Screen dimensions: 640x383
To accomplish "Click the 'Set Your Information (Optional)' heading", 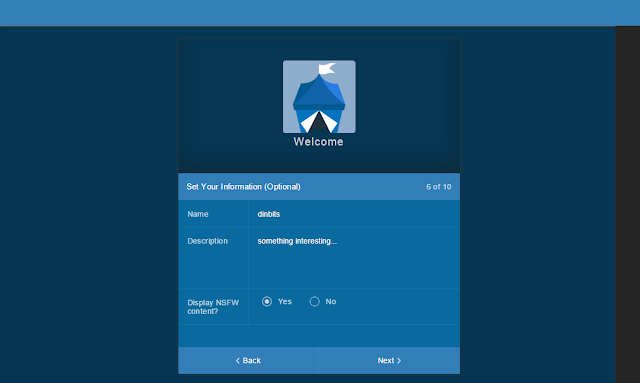I will point(244,187).
